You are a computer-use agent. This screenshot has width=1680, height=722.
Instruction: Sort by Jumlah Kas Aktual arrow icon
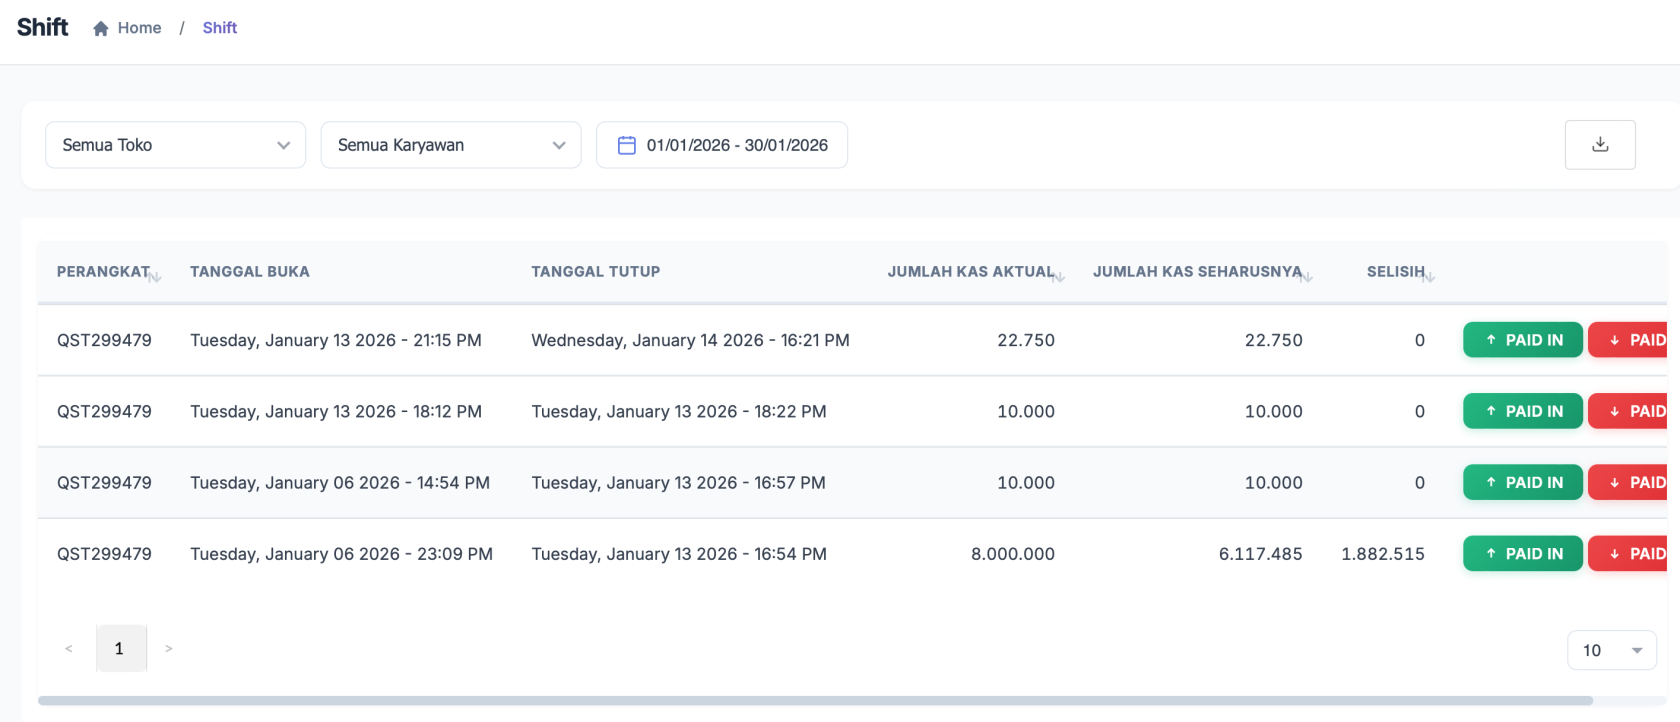(1060, 277)
